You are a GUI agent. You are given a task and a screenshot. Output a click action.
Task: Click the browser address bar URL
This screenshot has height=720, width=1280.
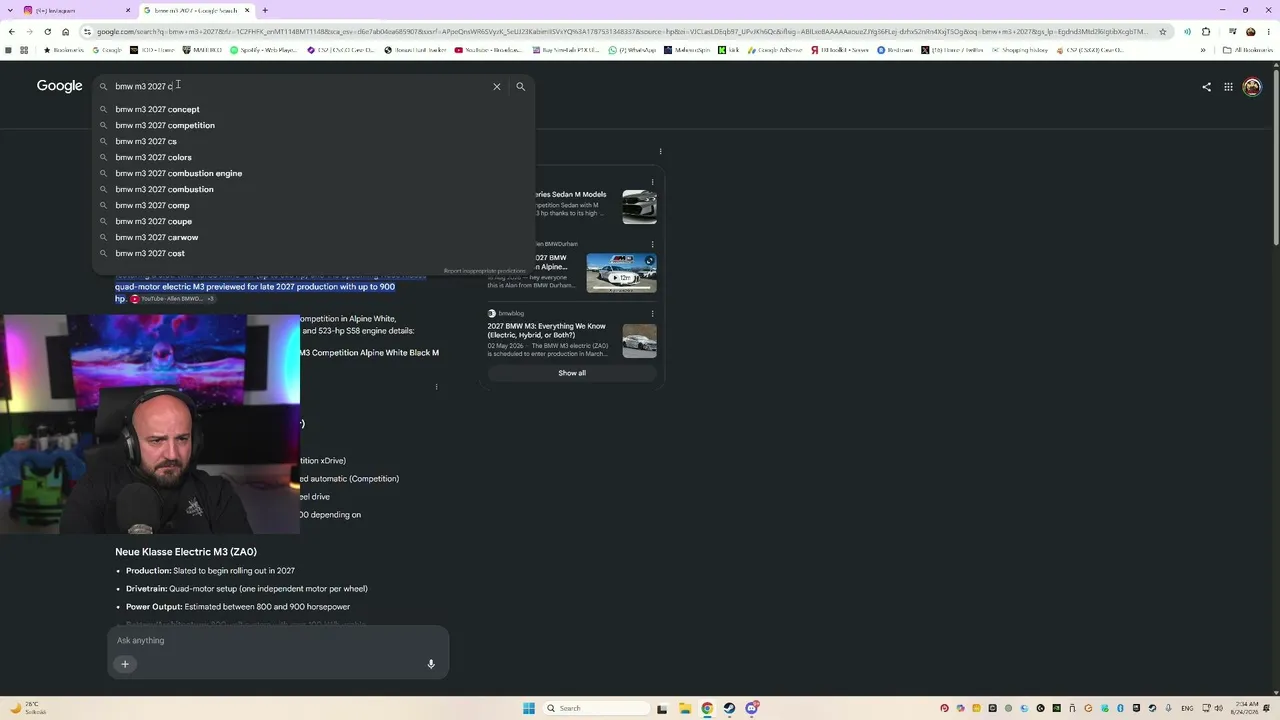click(620, 31)
